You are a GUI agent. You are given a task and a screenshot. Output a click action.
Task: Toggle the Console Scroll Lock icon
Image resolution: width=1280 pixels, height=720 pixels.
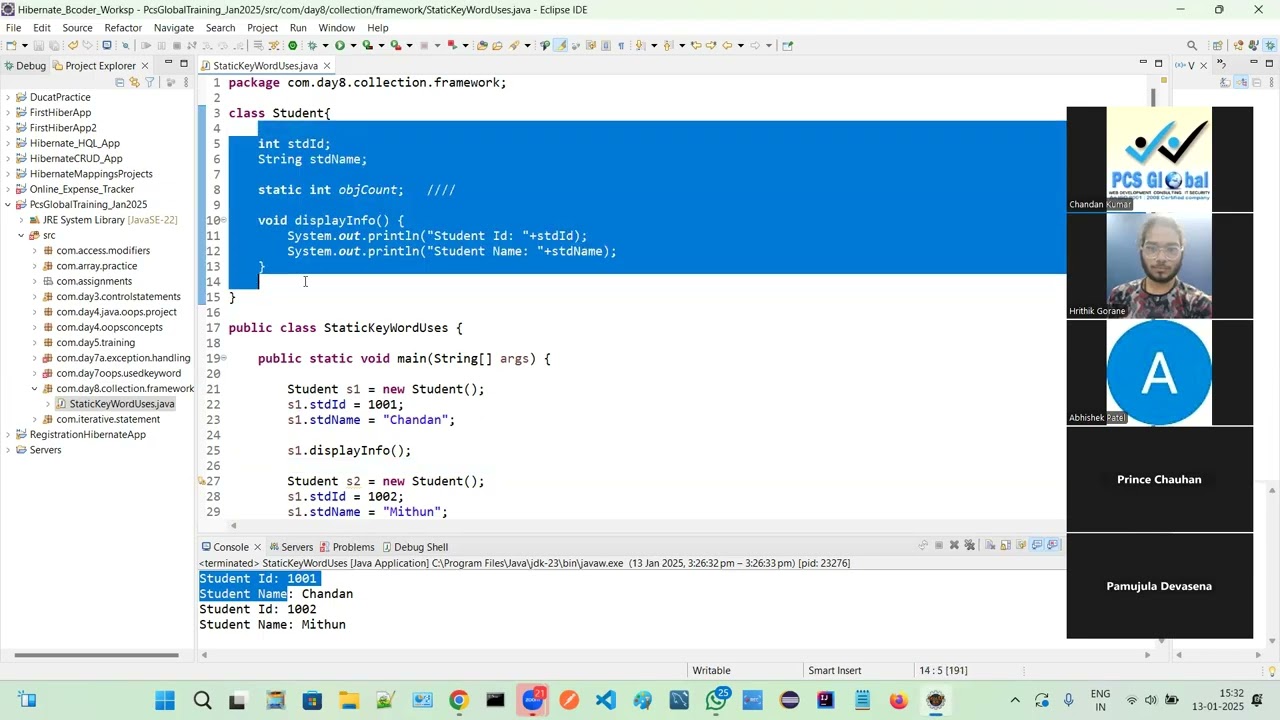click(x=1006, y=545)
